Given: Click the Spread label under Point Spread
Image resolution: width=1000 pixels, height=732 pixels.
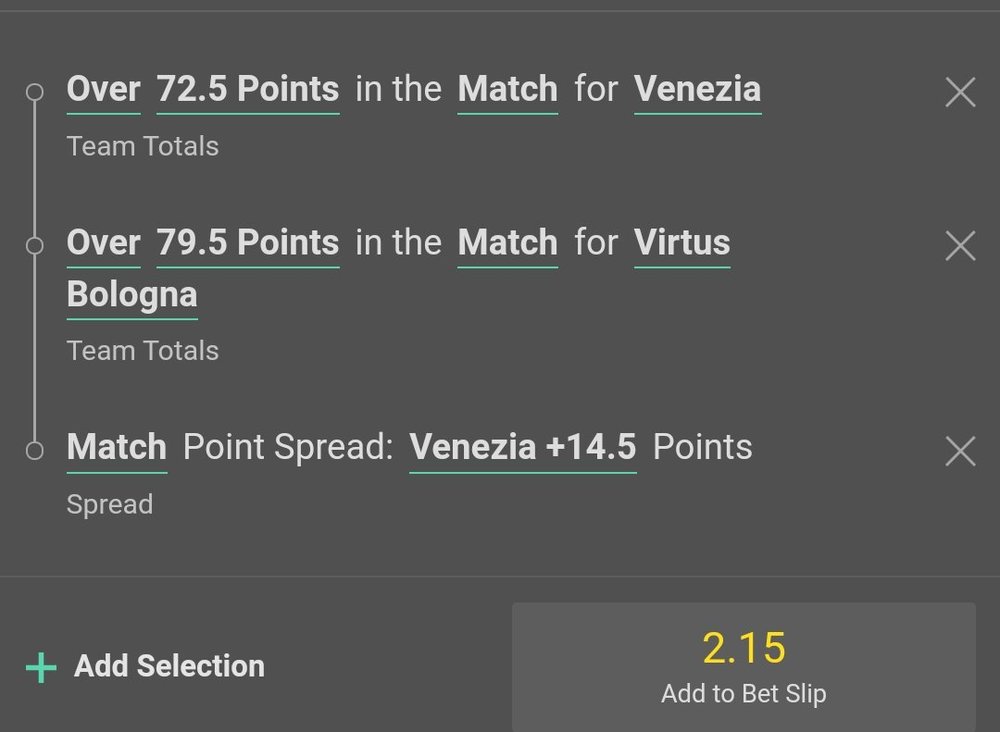Looking at the screenshot, I should 110,504.
